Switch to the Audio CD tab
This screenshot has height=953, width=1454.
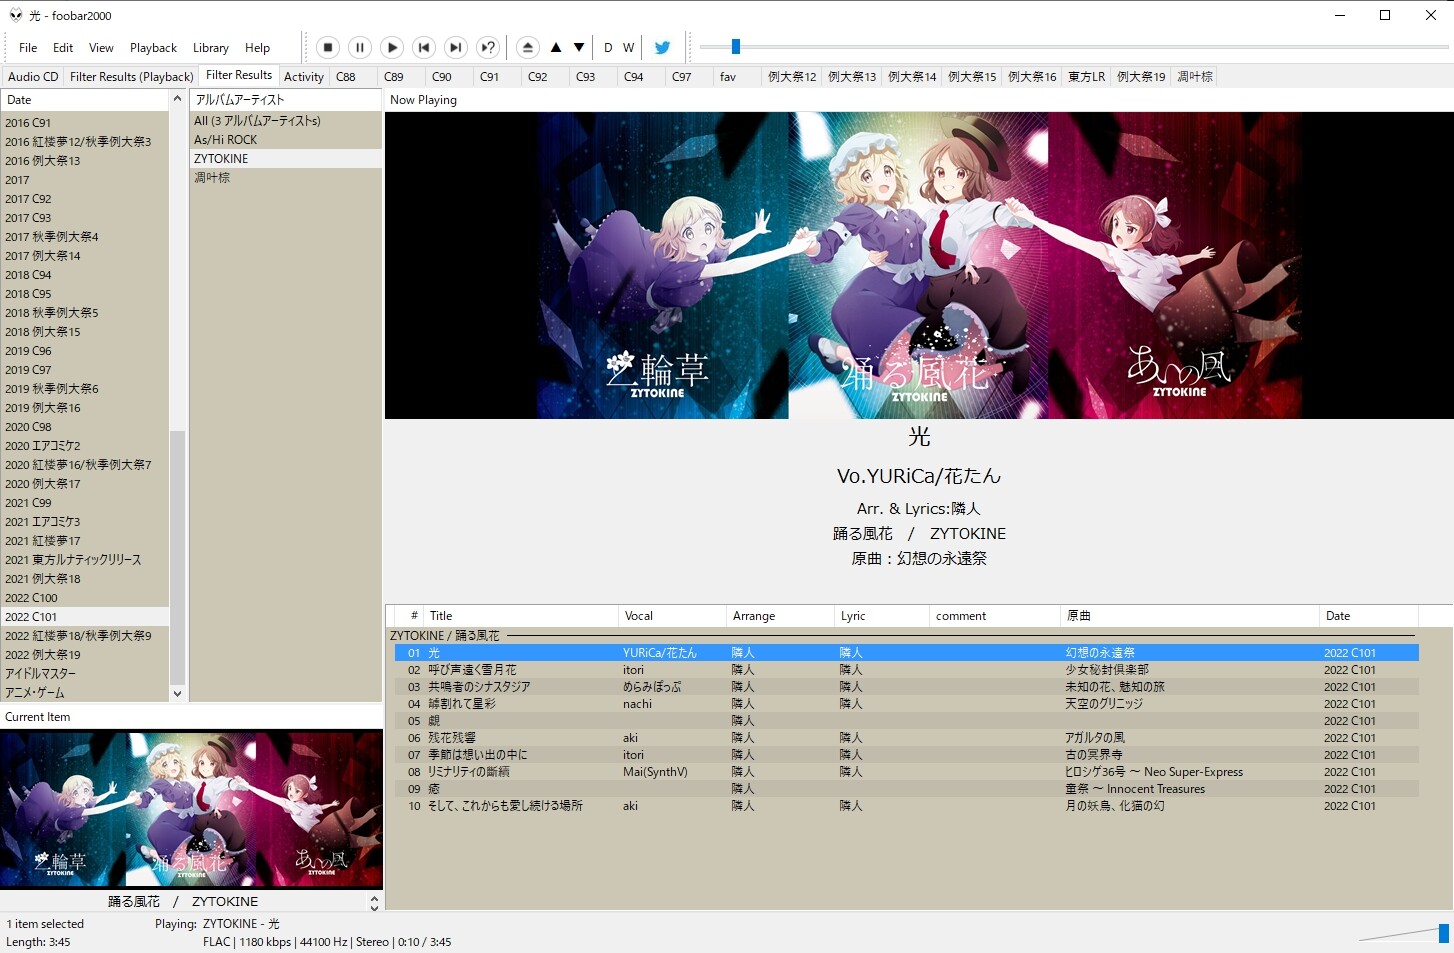coord(33,76)
